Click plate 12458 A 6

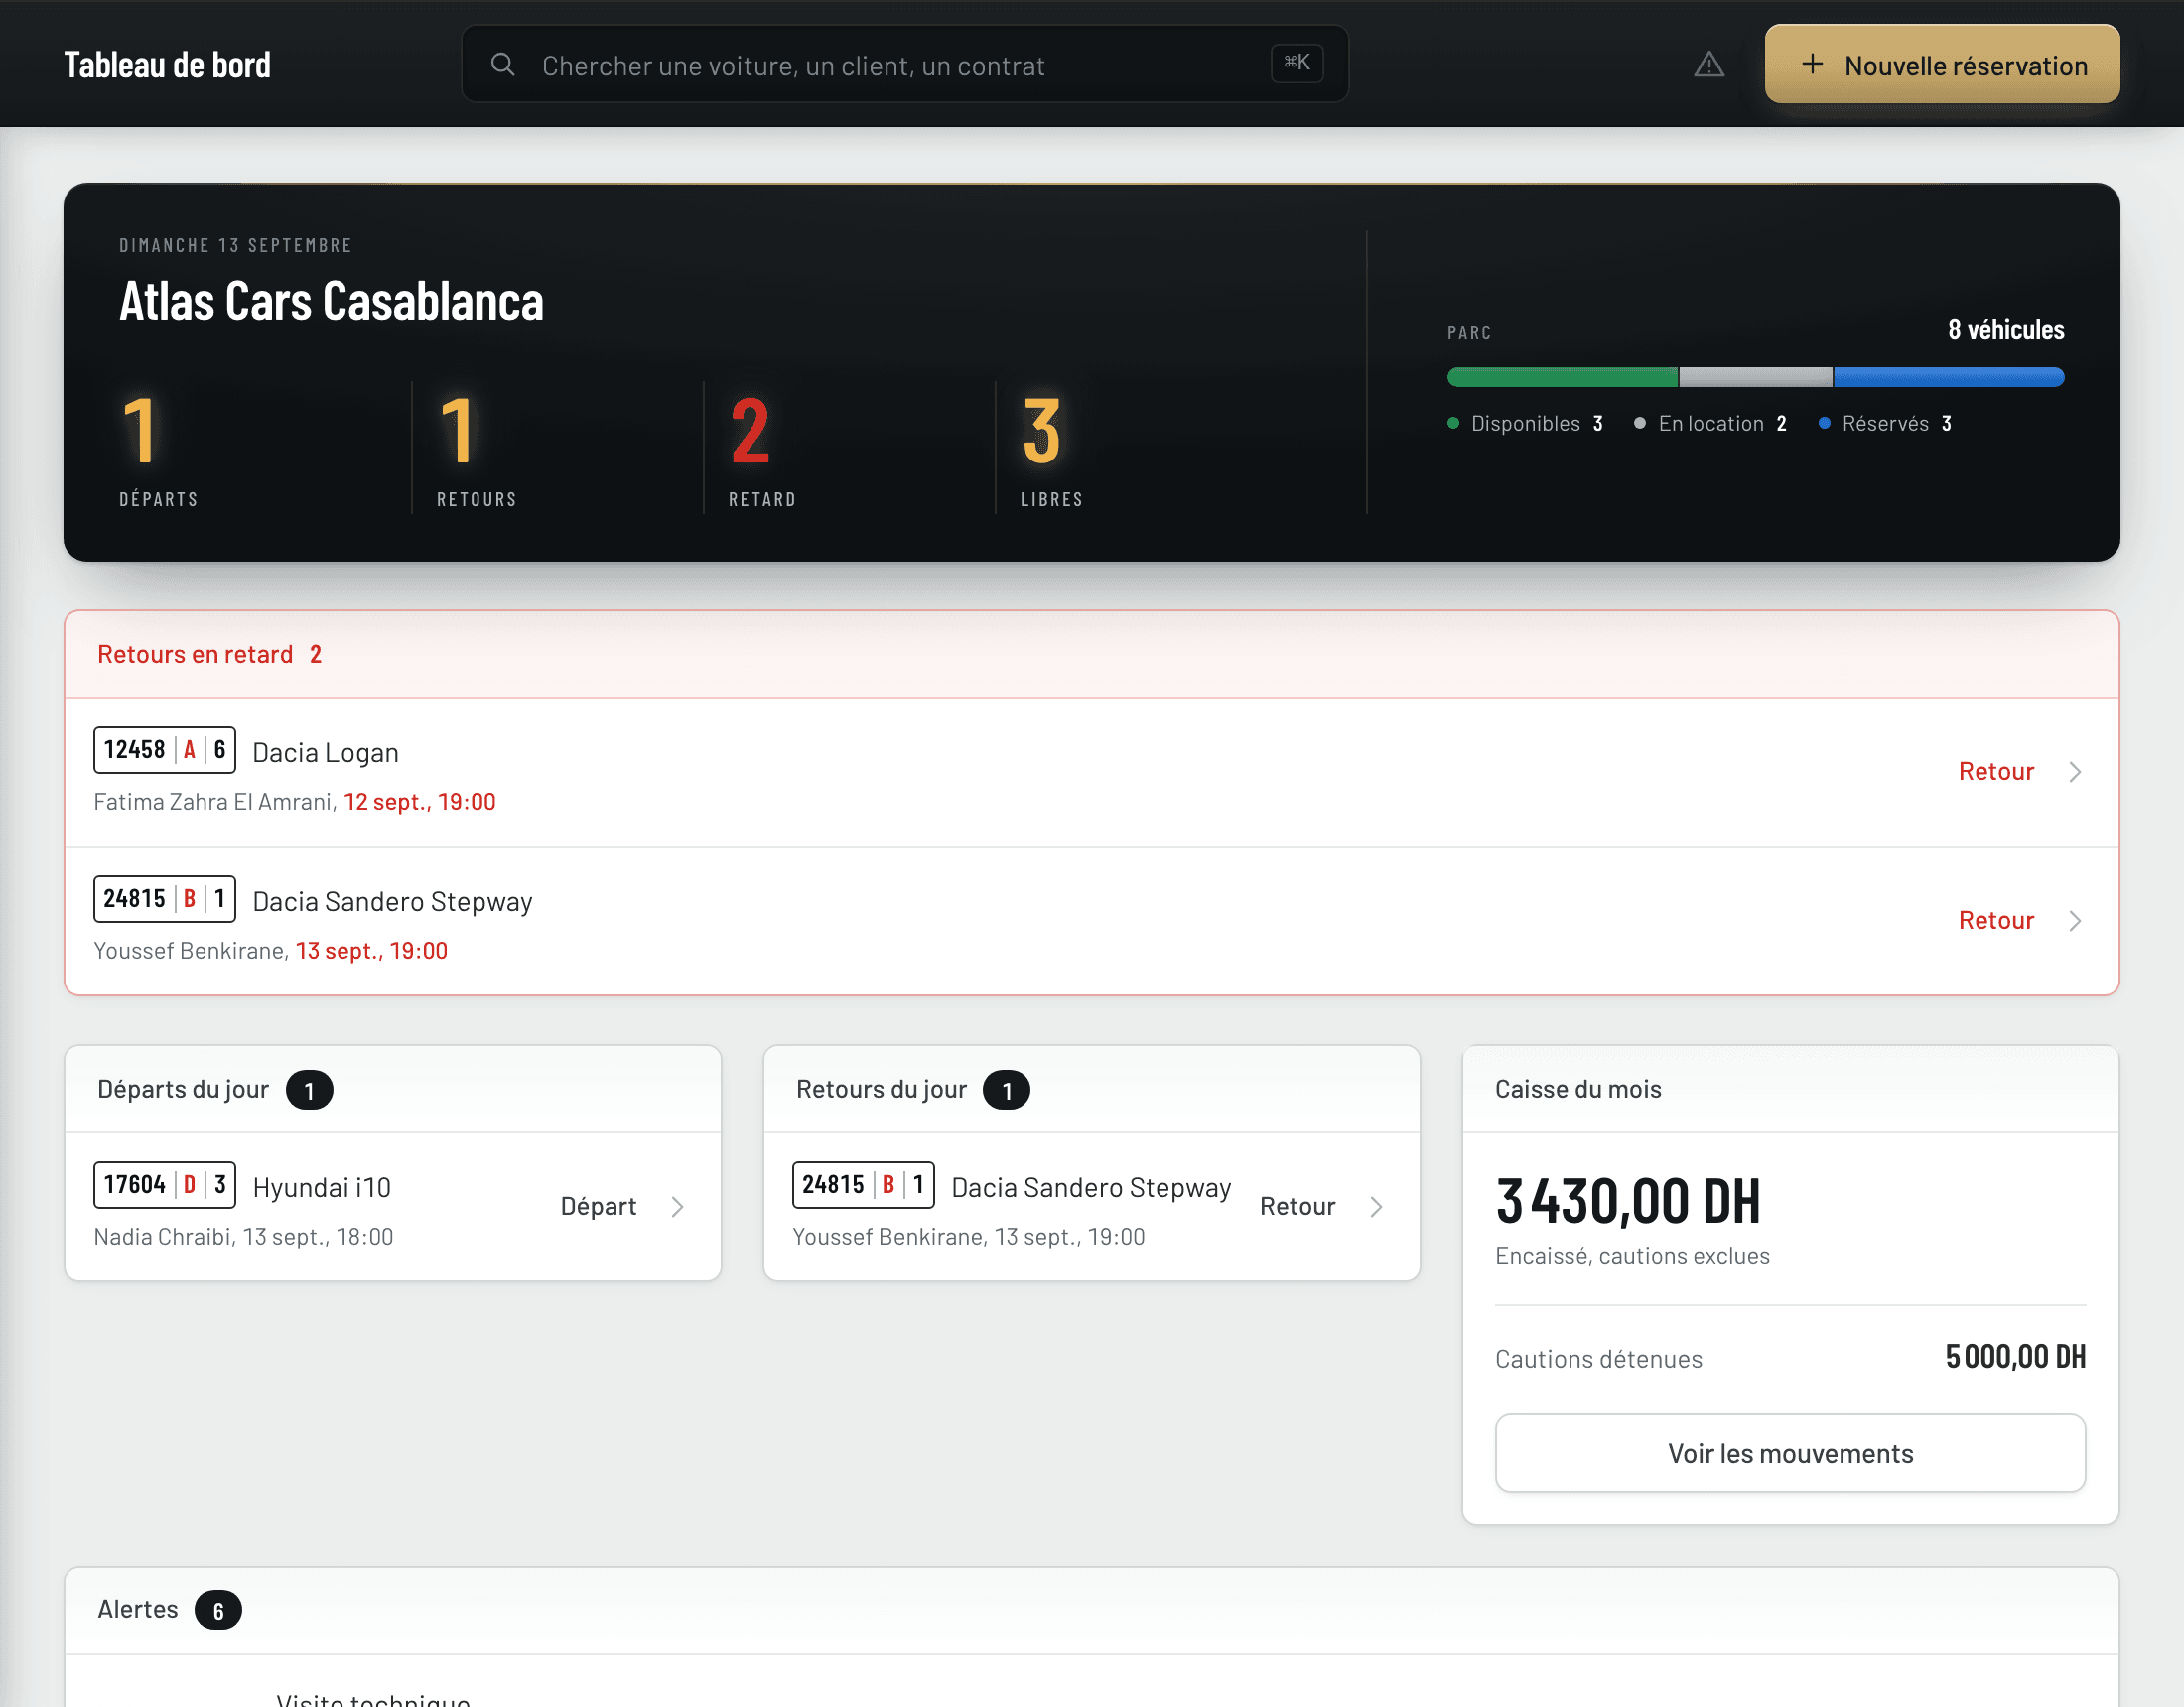(164, 750)
